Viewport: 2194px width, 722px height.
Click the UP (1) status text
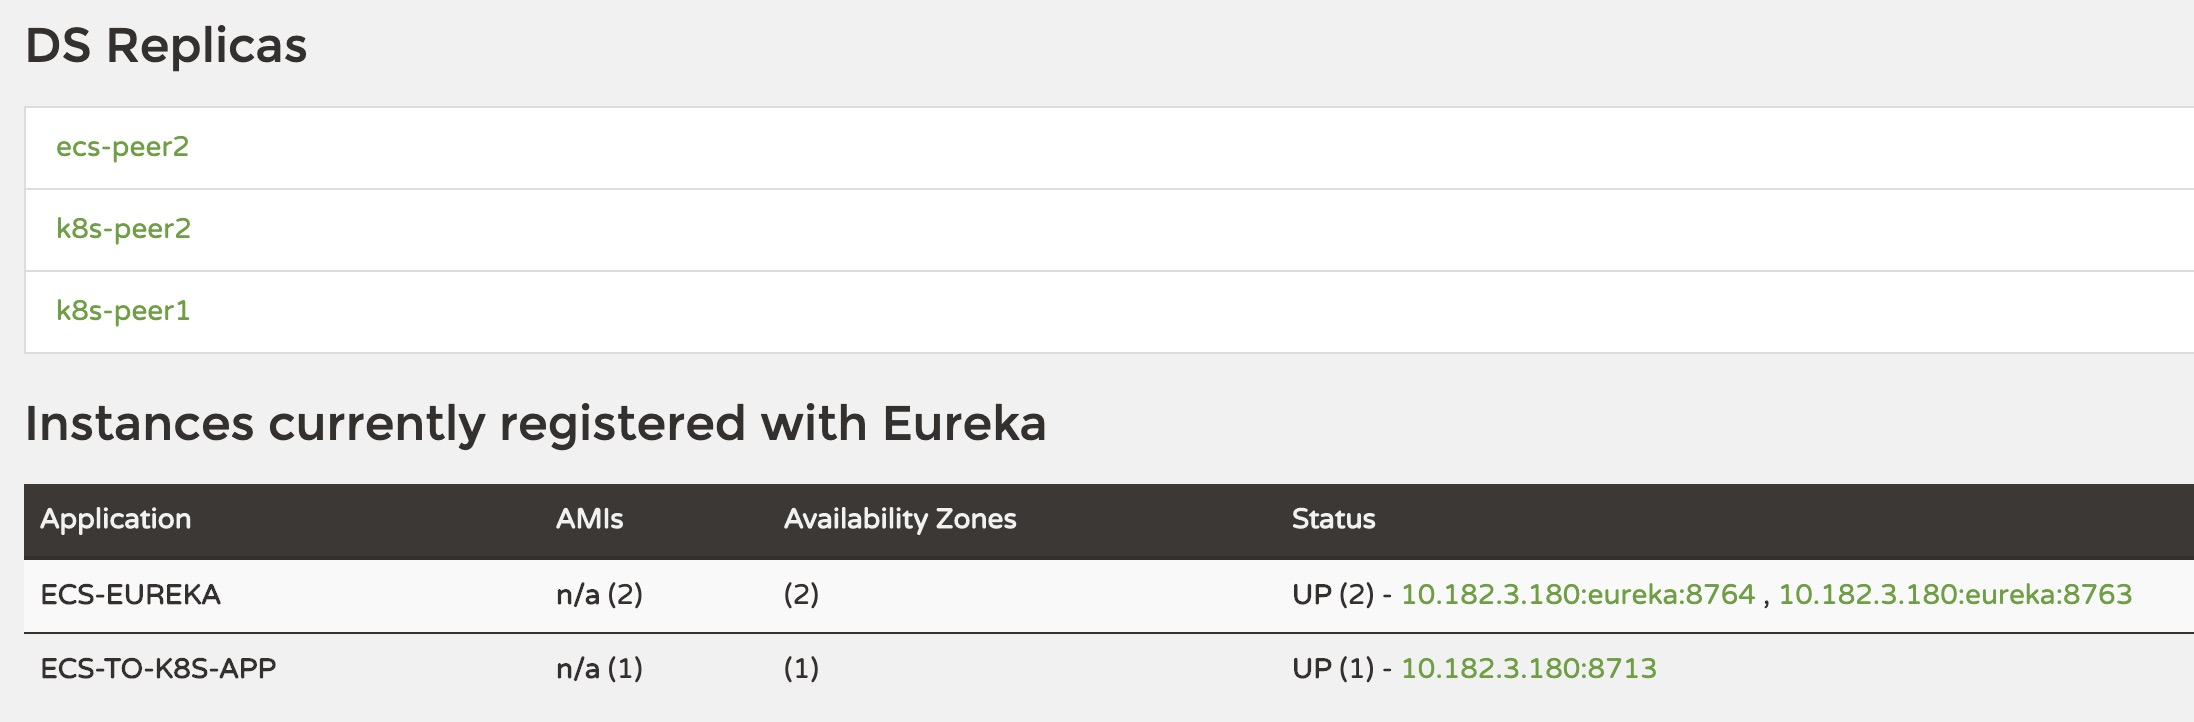pos(1332,669)
